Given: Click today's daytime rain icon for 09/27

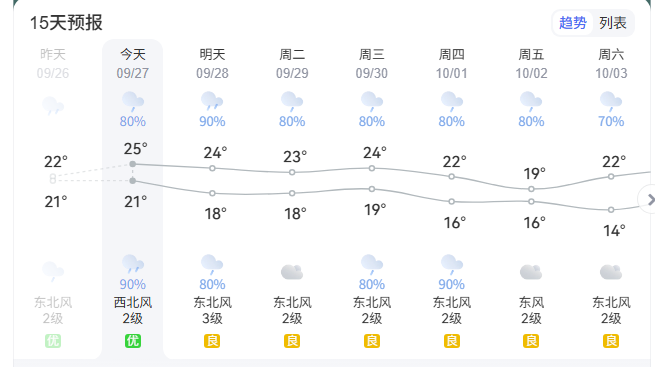Looking at the screenshot, I should pyautogui.click(x=133, y=101).
